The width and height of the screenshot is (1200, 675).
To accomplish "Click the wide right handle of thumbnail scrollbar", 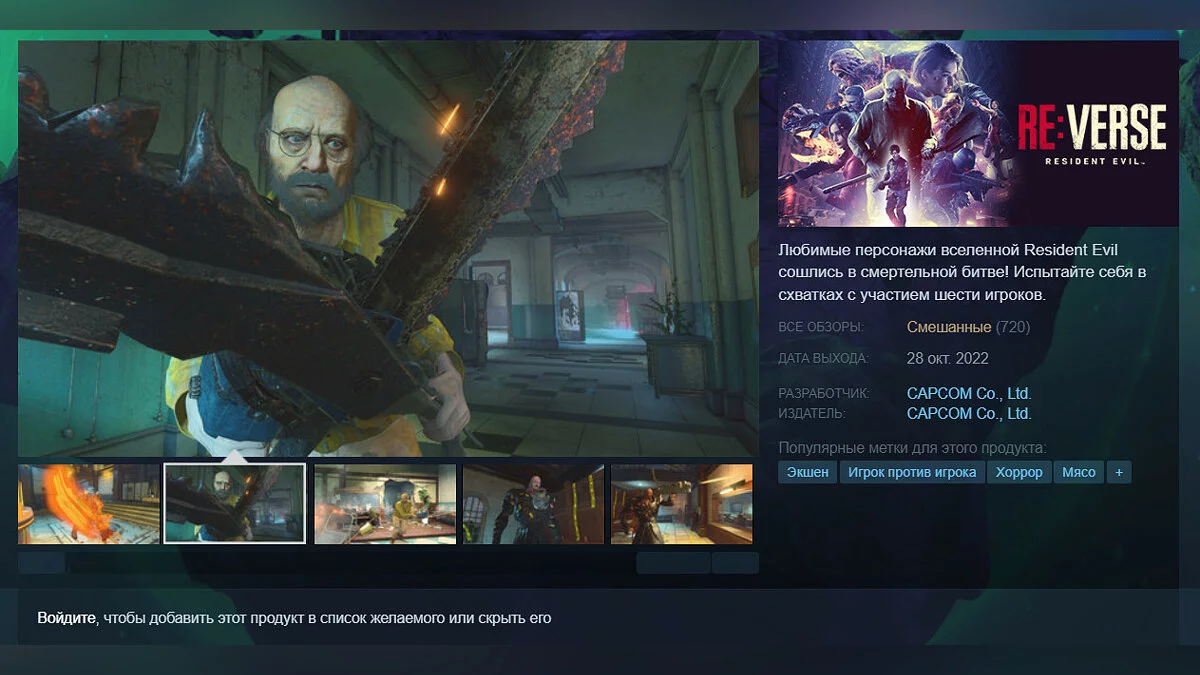I will [x=673, y=563].
